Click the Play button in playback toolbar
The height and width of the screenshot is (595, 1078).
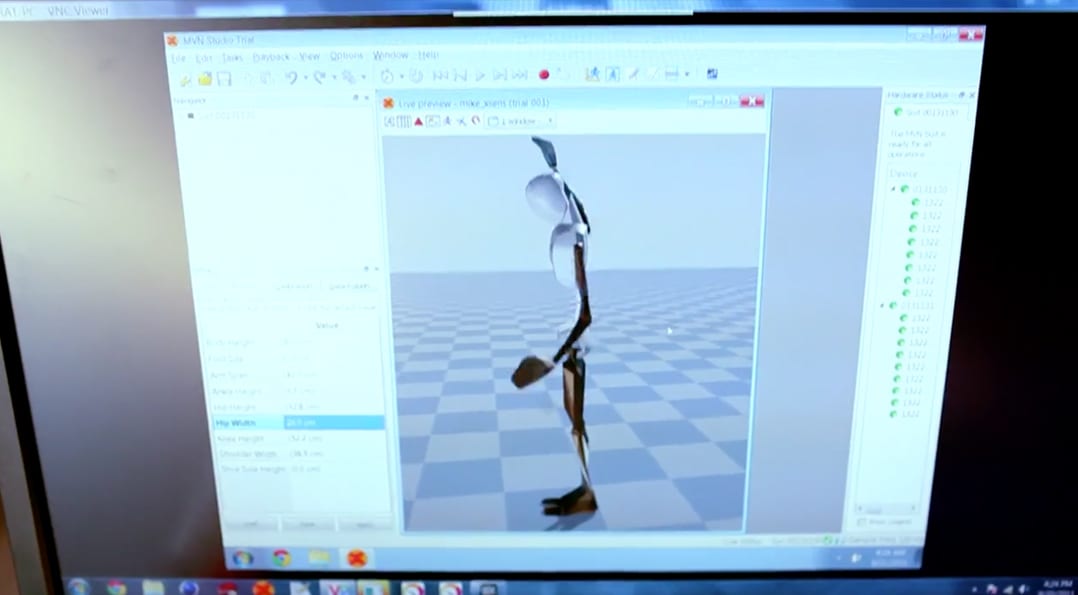pos(481,75)
